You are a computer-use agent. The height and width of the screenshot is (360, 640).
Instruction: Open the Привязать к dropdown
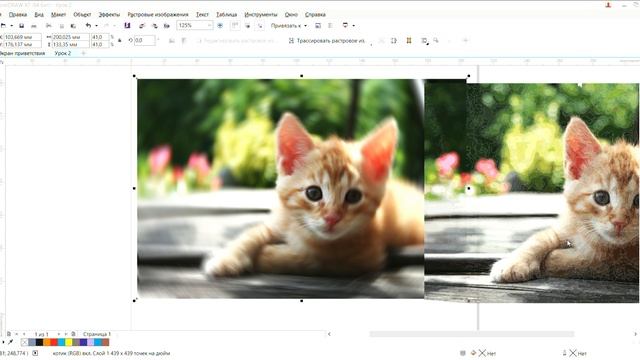pyautogui.click(x=289, y=26)
